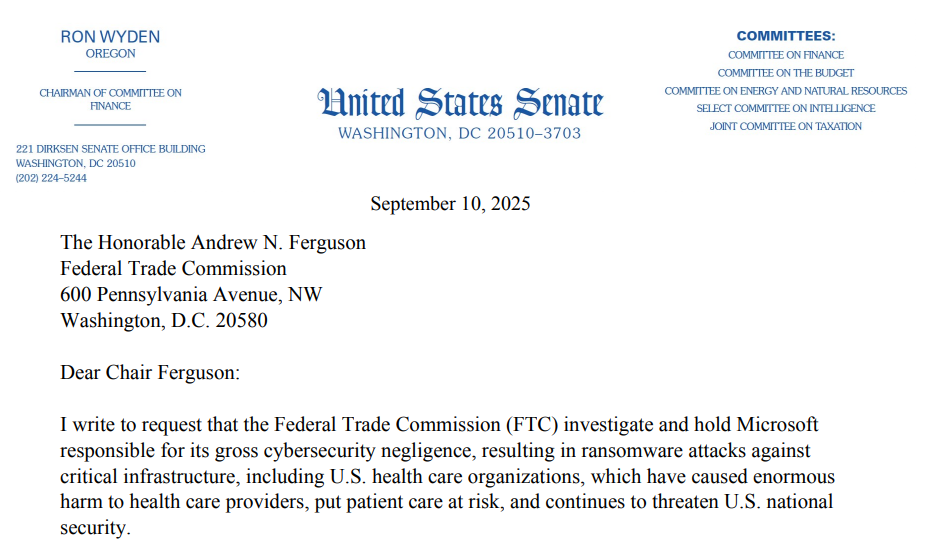Viewport: 934px width, 555px height.
Task: Click the phone number (202) 224-5244
Action: pos(51,178)
